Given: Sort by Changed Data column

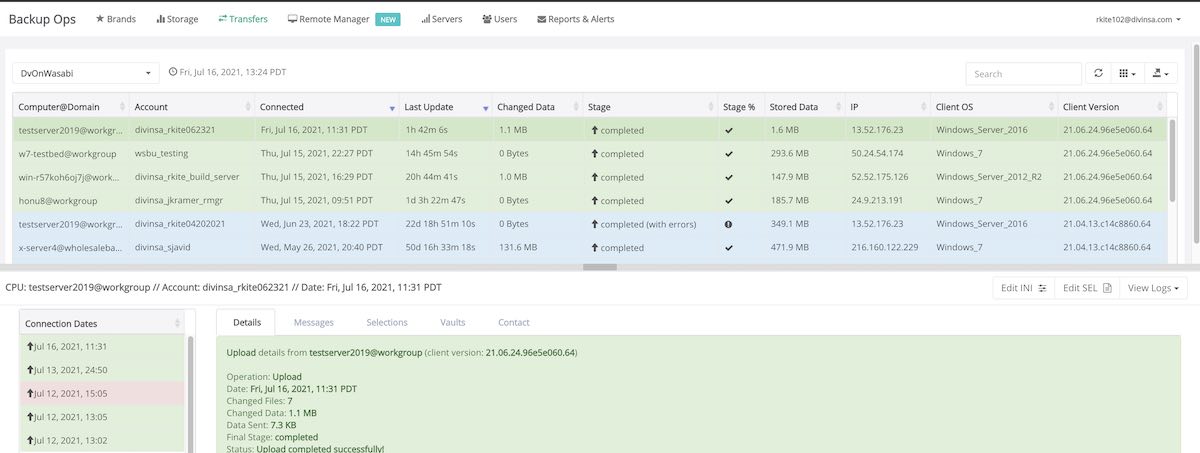Looking at the screenshot, I should (x=538, y=106).
